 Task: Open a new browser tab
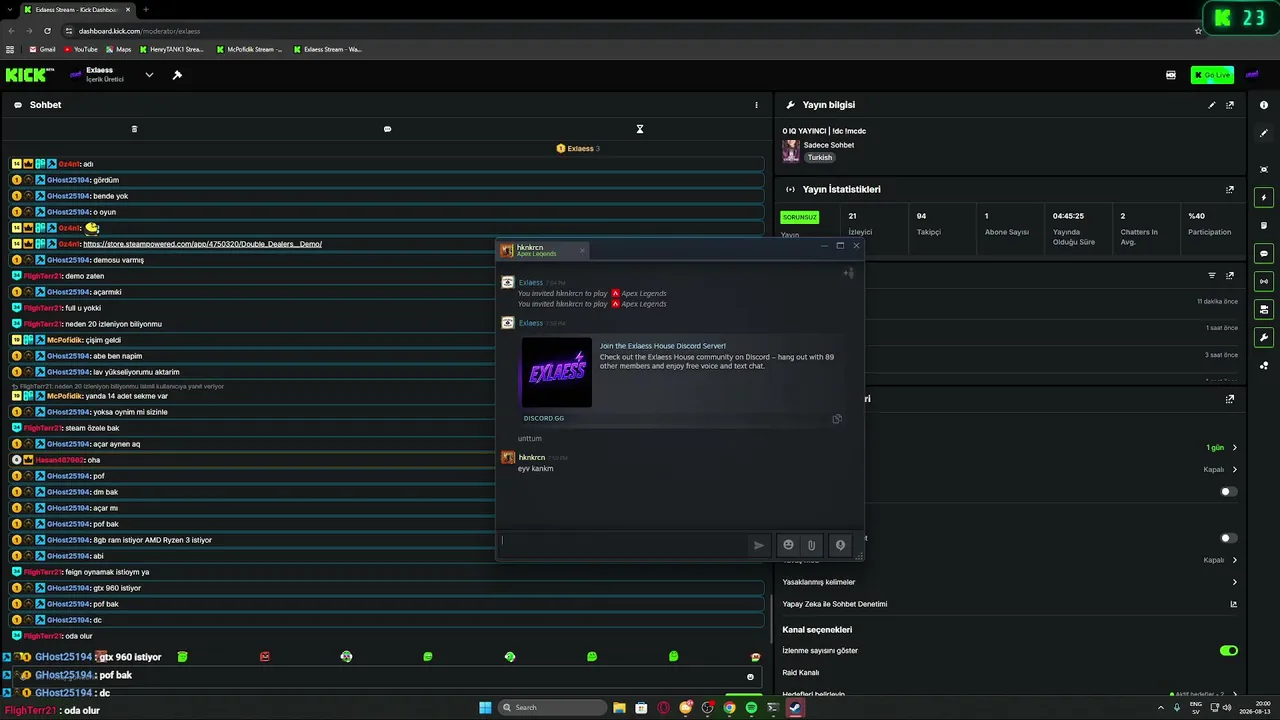click(146, 10)
